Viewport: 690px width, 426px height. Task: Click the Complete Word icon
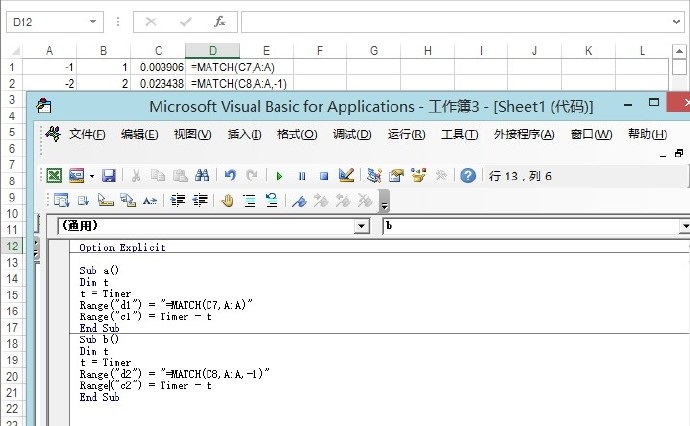(150, 201)
